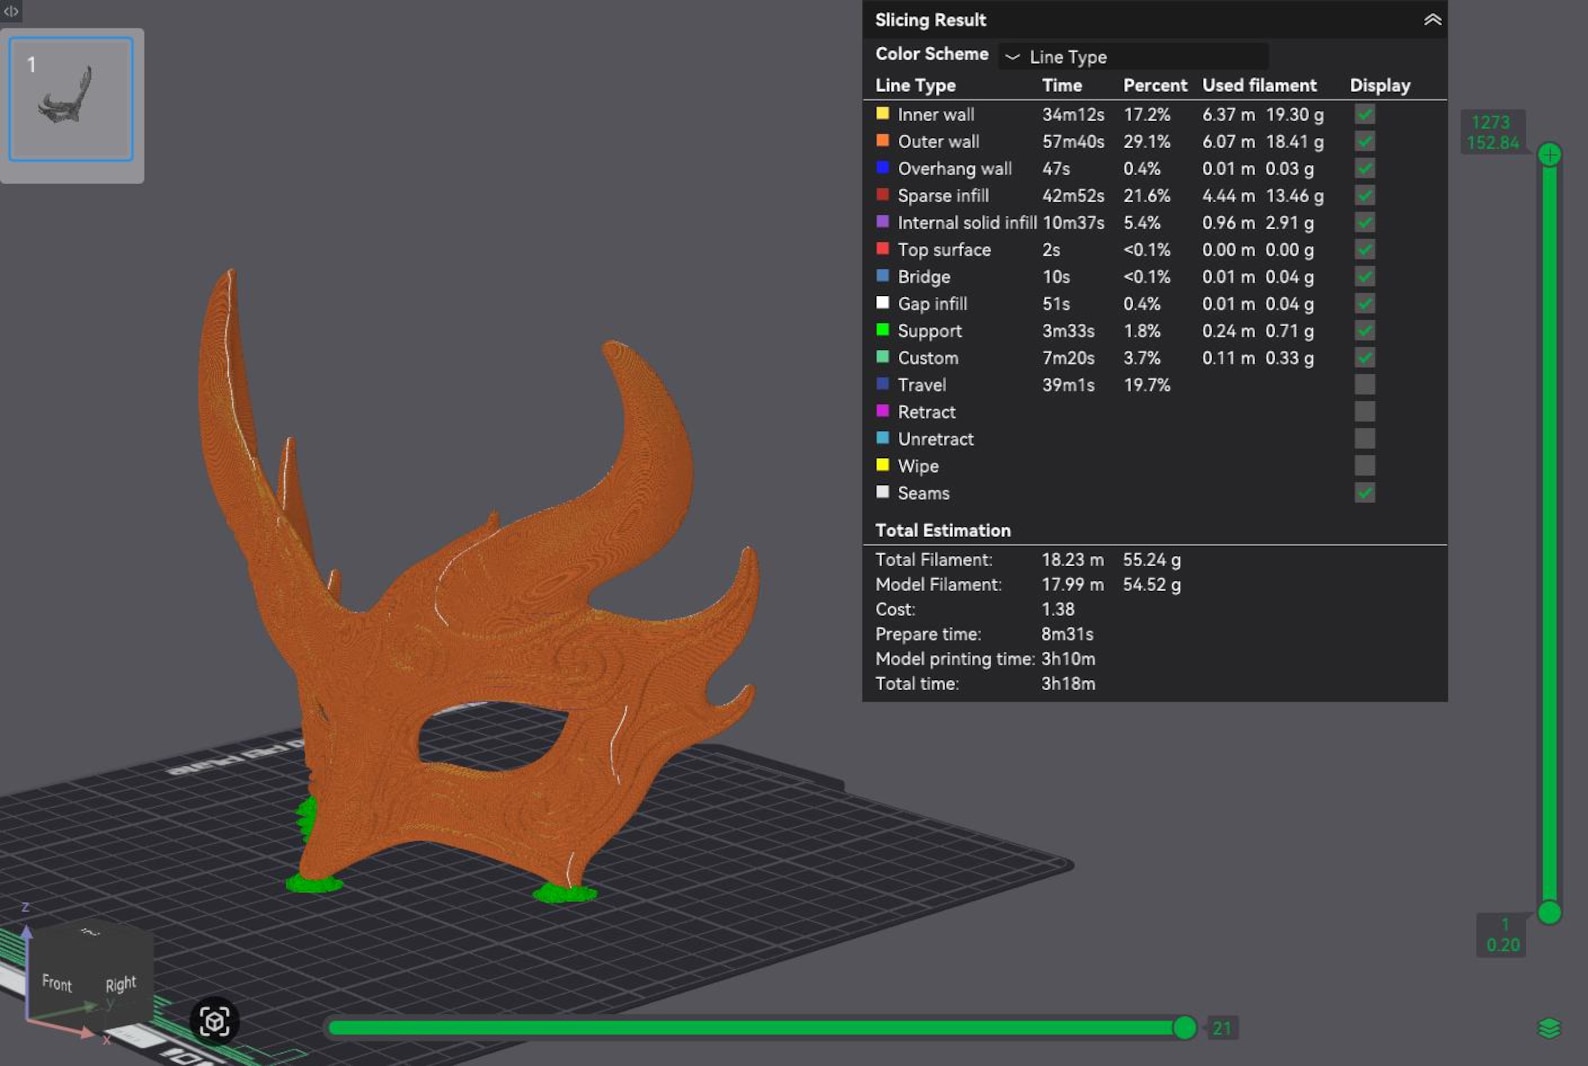
Task: Click the layers stack icon at bottom right
Action: [x=1548, y=1028]
